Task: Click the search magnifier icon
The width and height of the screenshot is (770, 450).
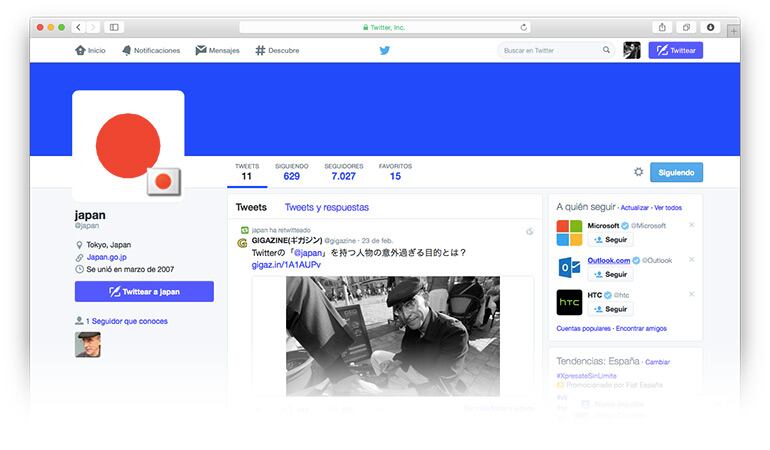Action: pyautogui.click(x=606, y=50)
